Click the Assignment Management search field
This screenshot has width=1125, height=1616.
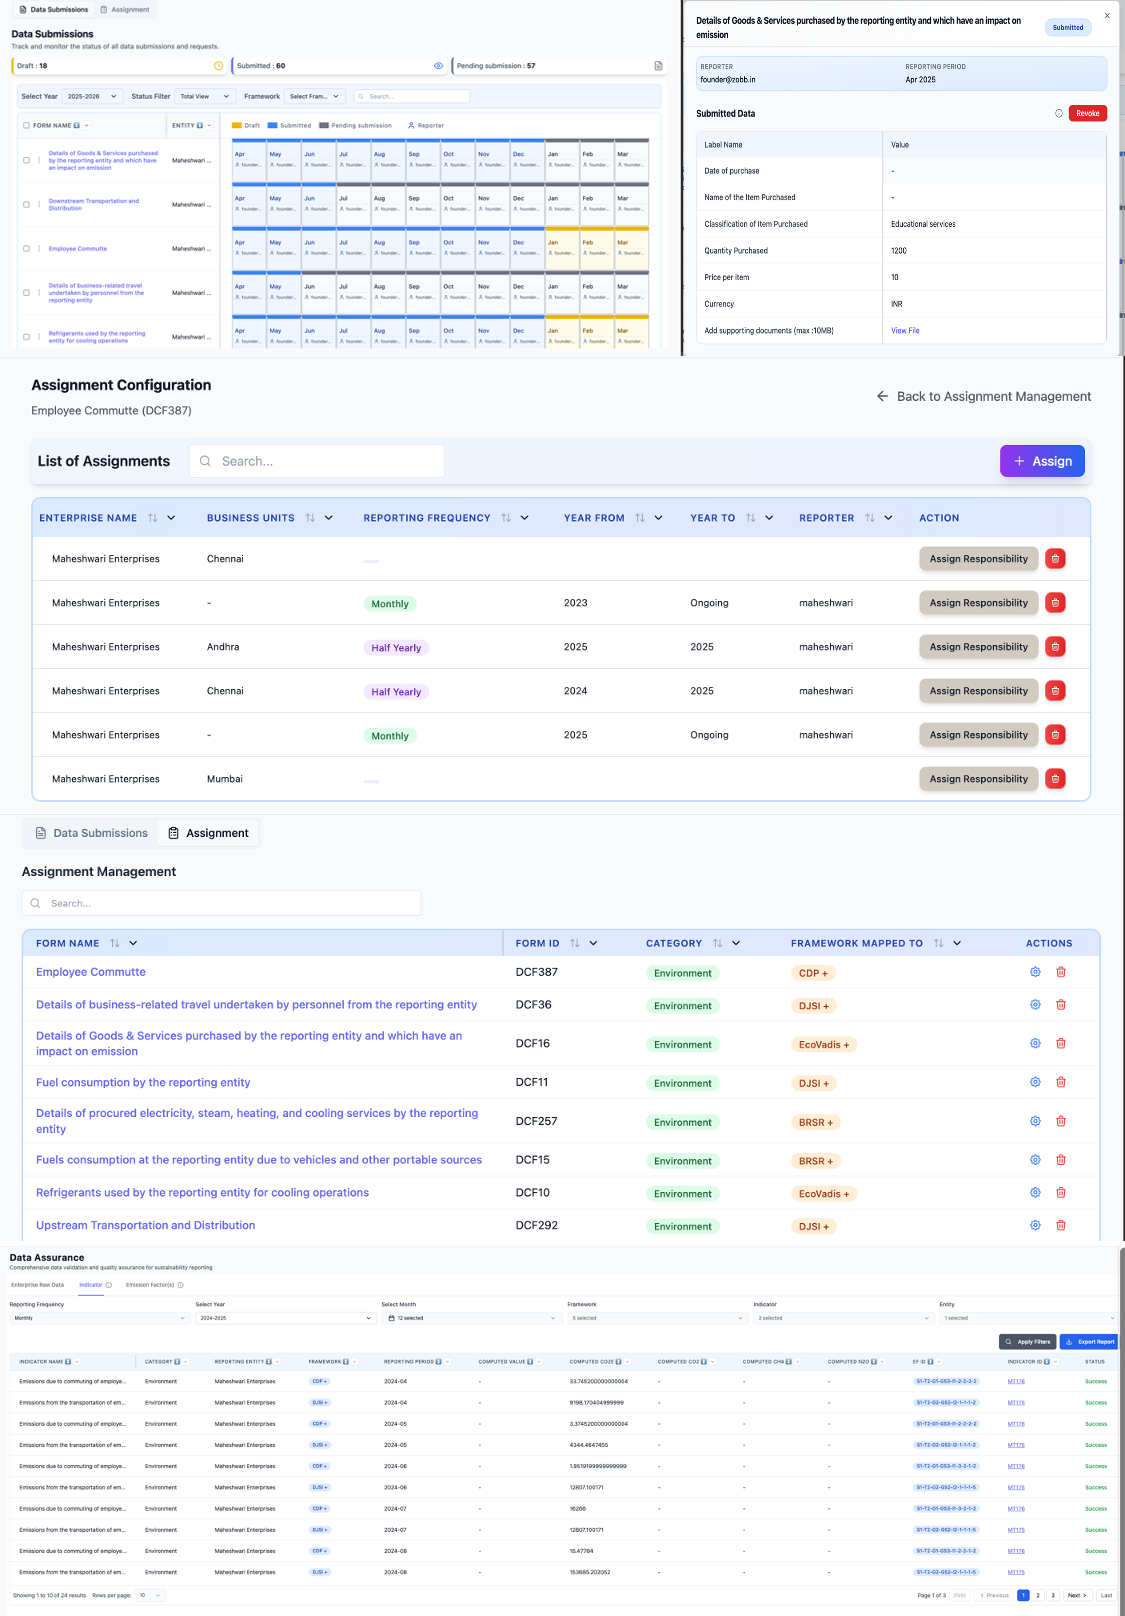pyautogui.click(x=221, y=903)
